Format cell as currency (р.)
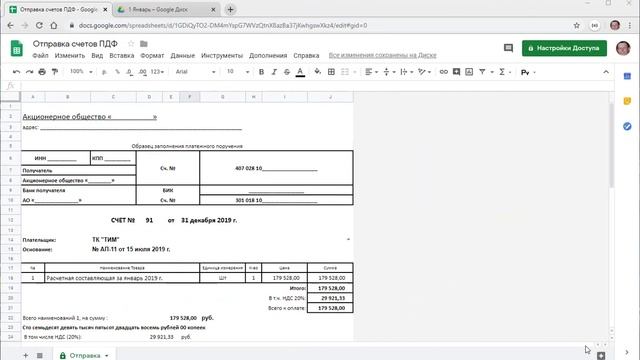This screenshot has height=360, width=640. pyautogui.click(x=104, y=72)
